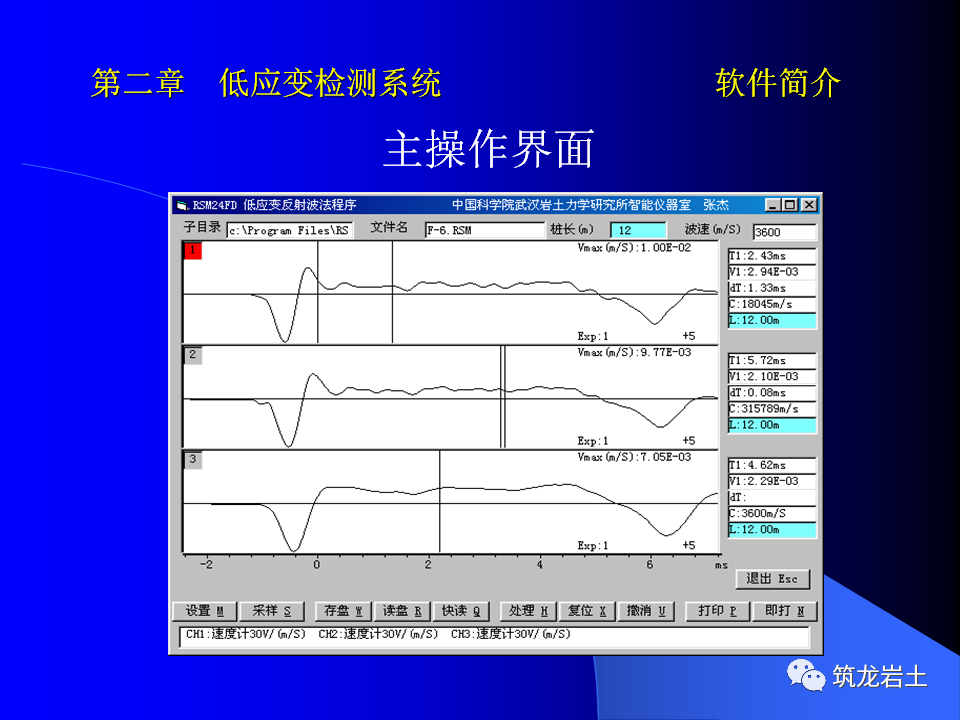Viewport: 960px width, 720px height.
Task: Minimize the RSM24FD window
Action: [x=773, y=205]
